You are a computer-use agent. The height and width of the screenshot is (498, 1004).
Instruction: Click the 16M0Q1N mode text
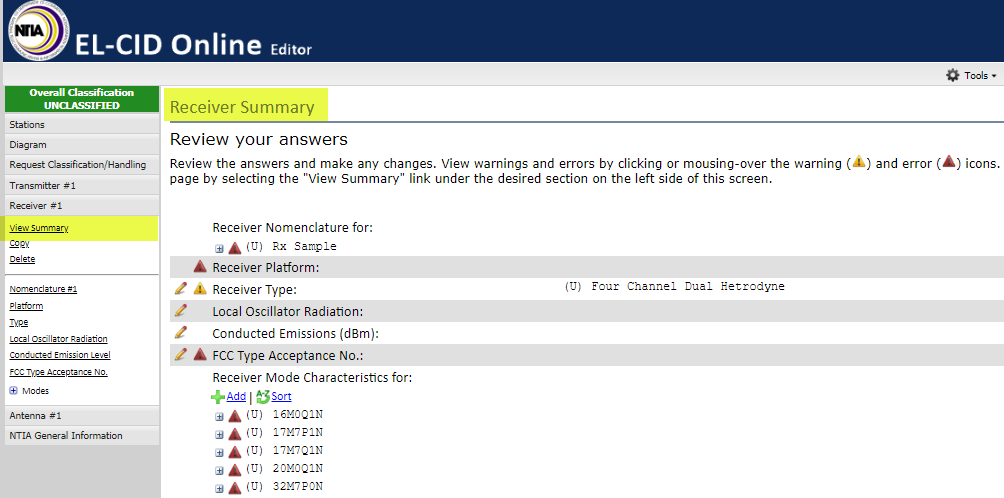pyautogui.click(x=297, y=415)
